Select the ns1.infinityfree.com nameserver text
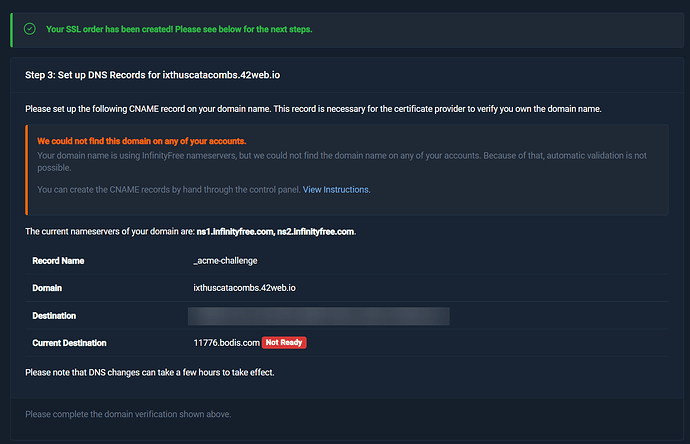The height and width of the screenshot is (444, 690). click(235, 231)
